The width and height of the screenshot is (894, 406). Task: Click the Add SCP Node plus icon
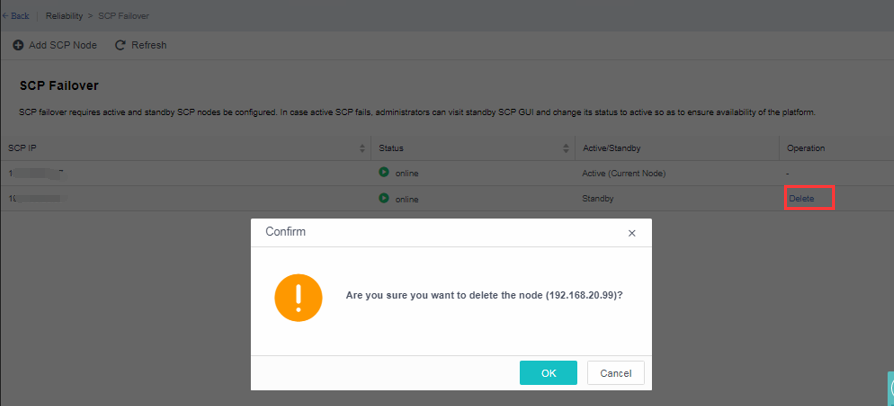tap(18, 45)
